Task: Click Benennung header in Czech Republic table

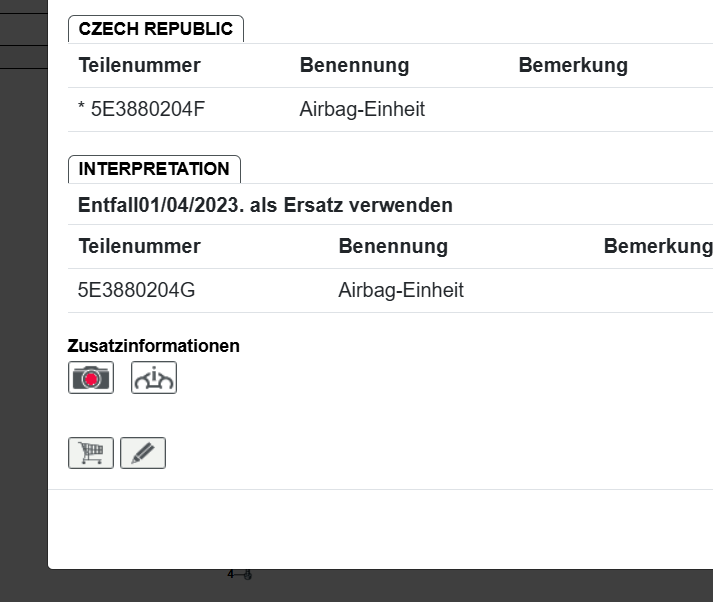Action: click(354, 66)
